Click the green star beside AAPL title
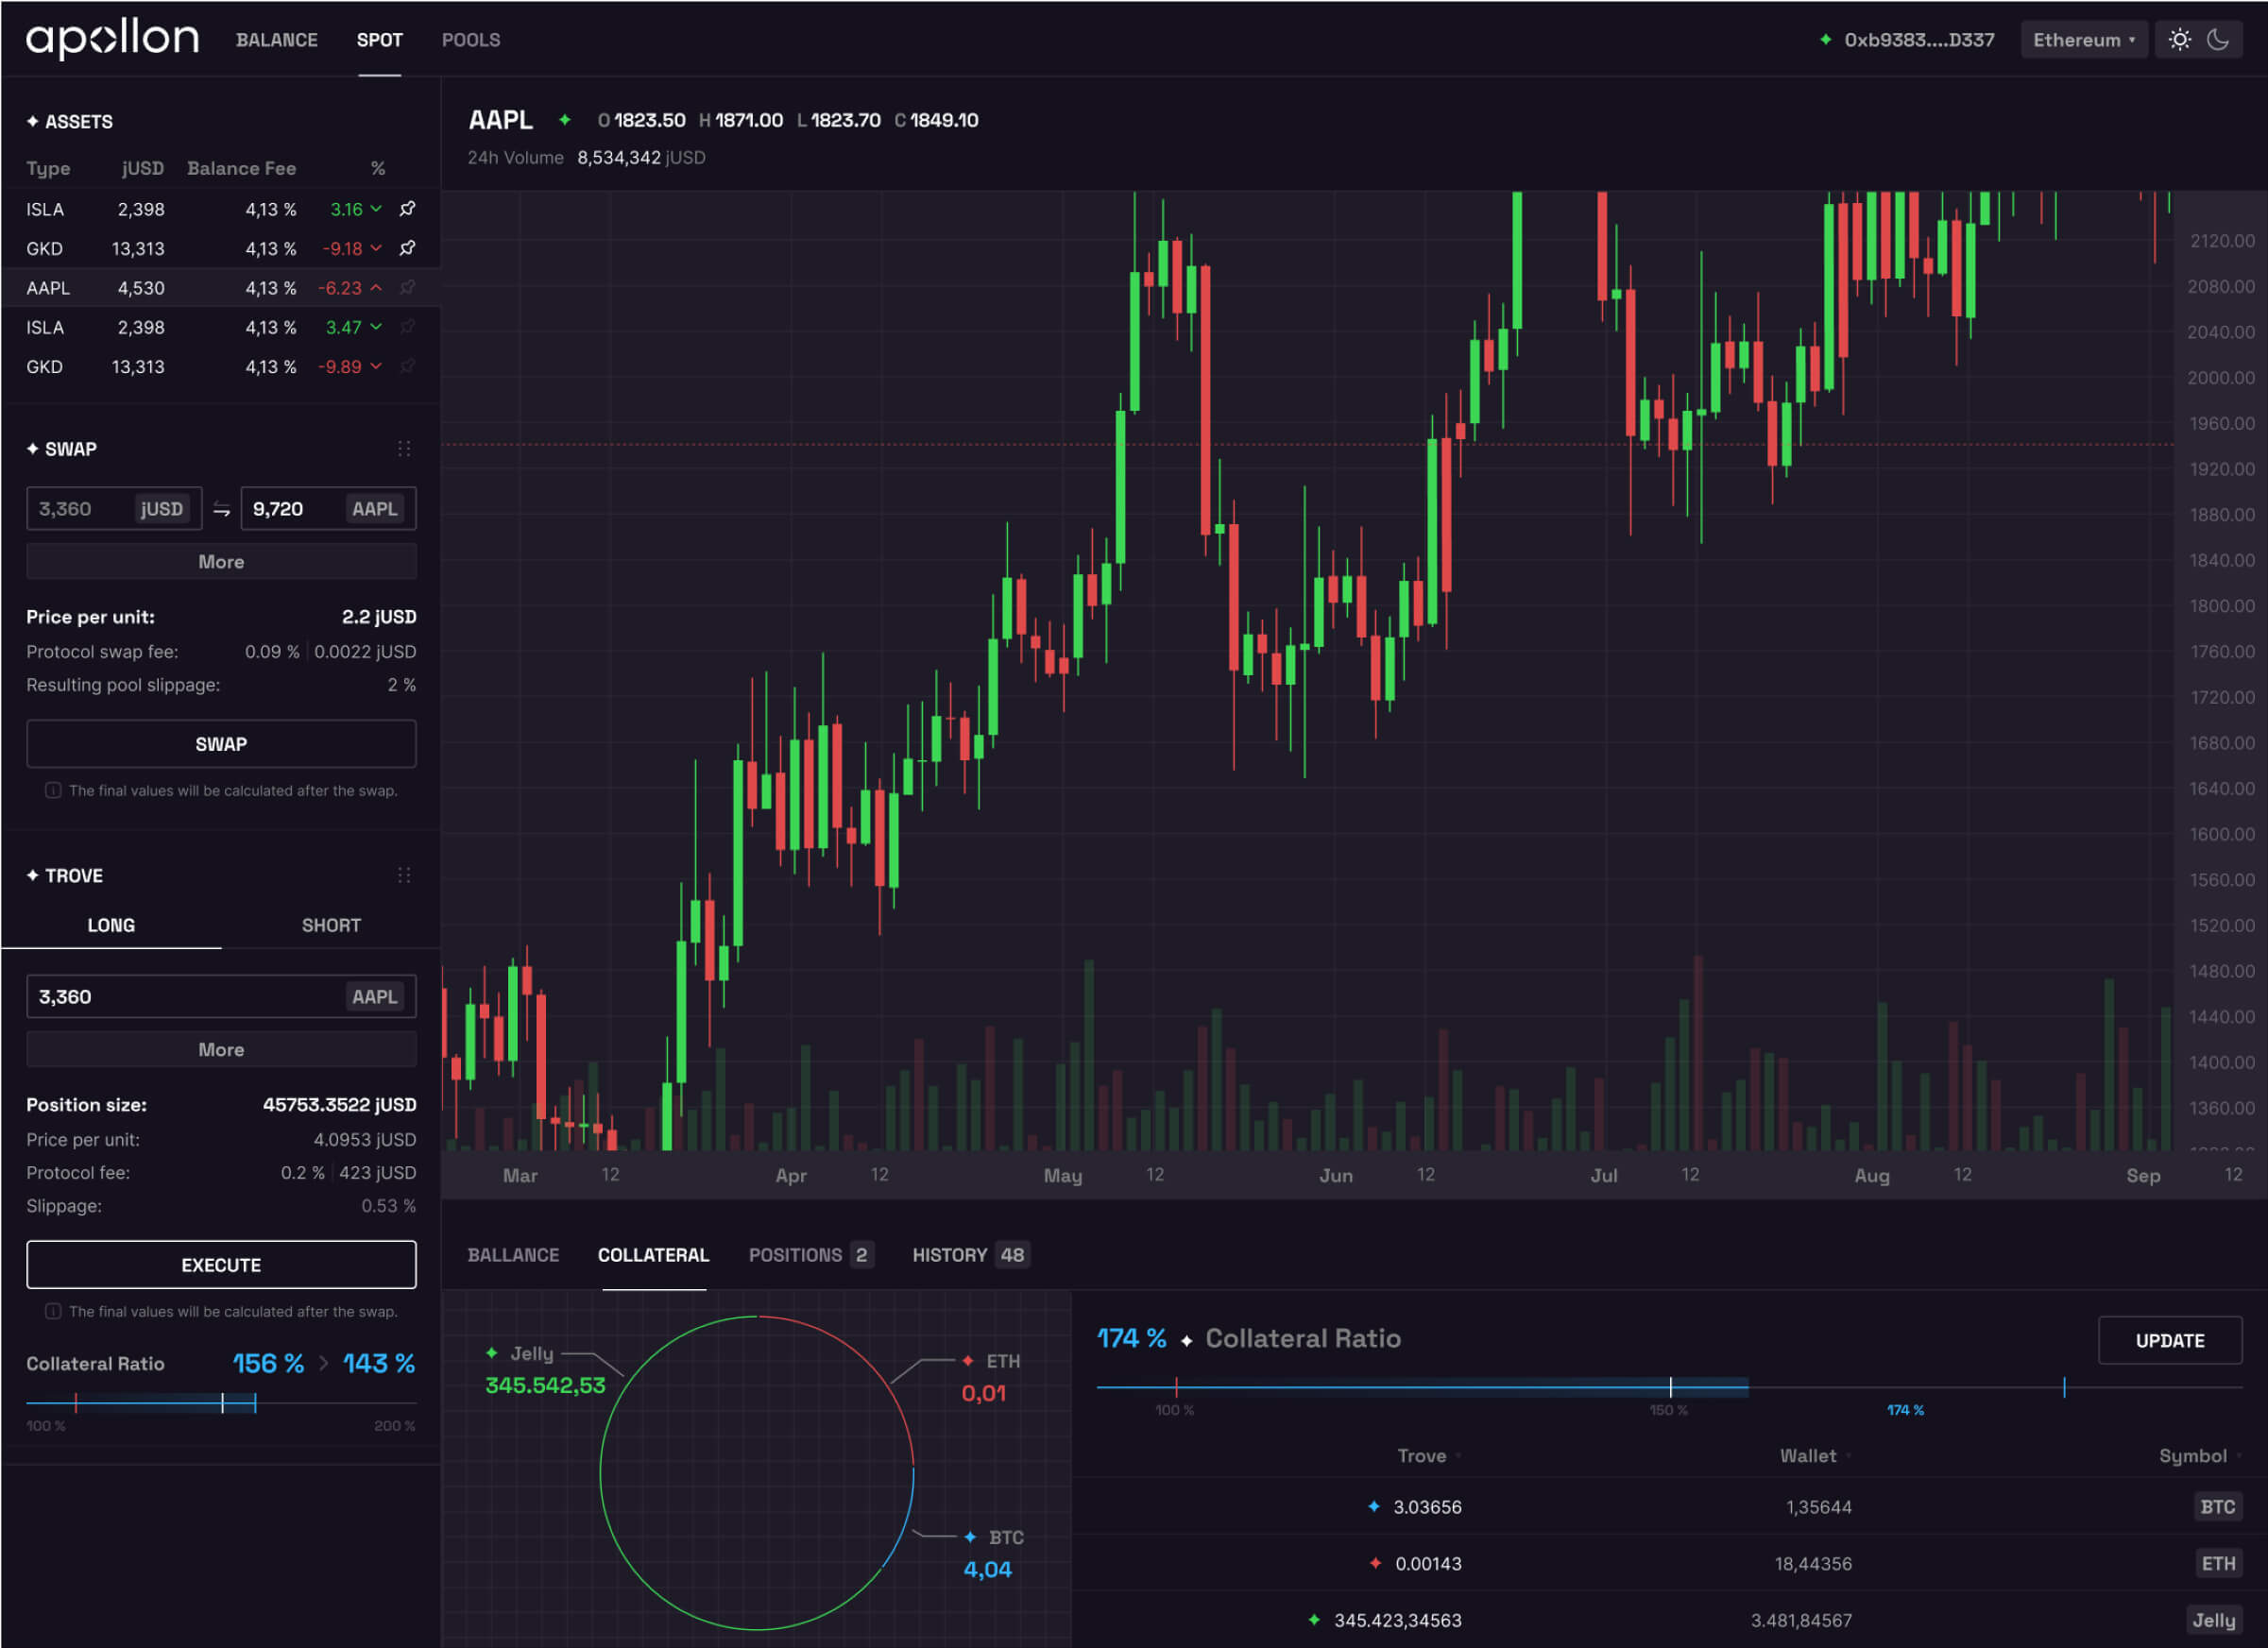This screenshot has height=1648, width=2268. pyautogui.click(x=565, y=120)
